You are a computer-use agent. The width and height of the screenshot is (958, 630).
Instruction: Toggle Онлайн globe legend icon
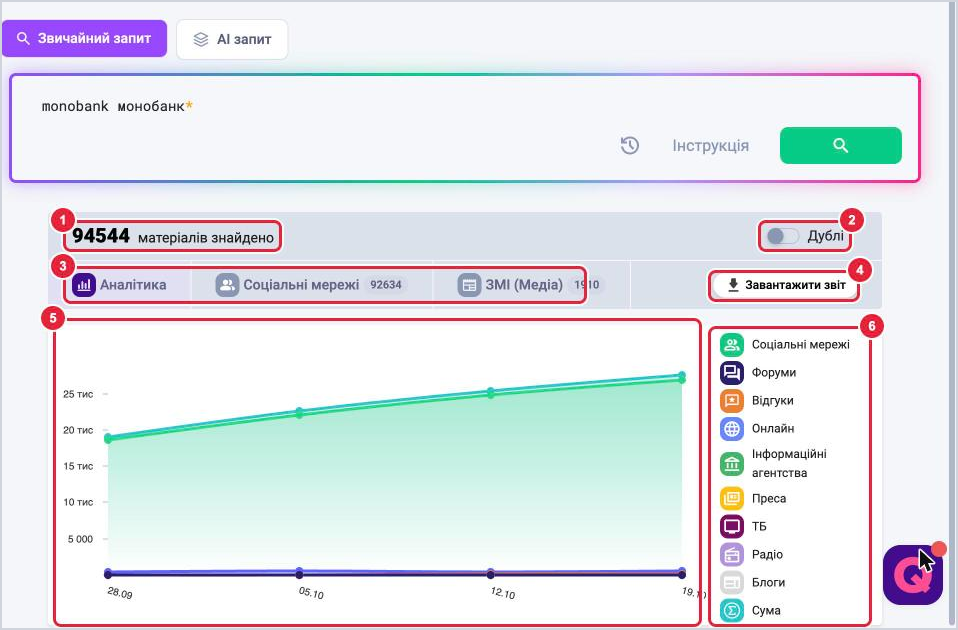731,429
